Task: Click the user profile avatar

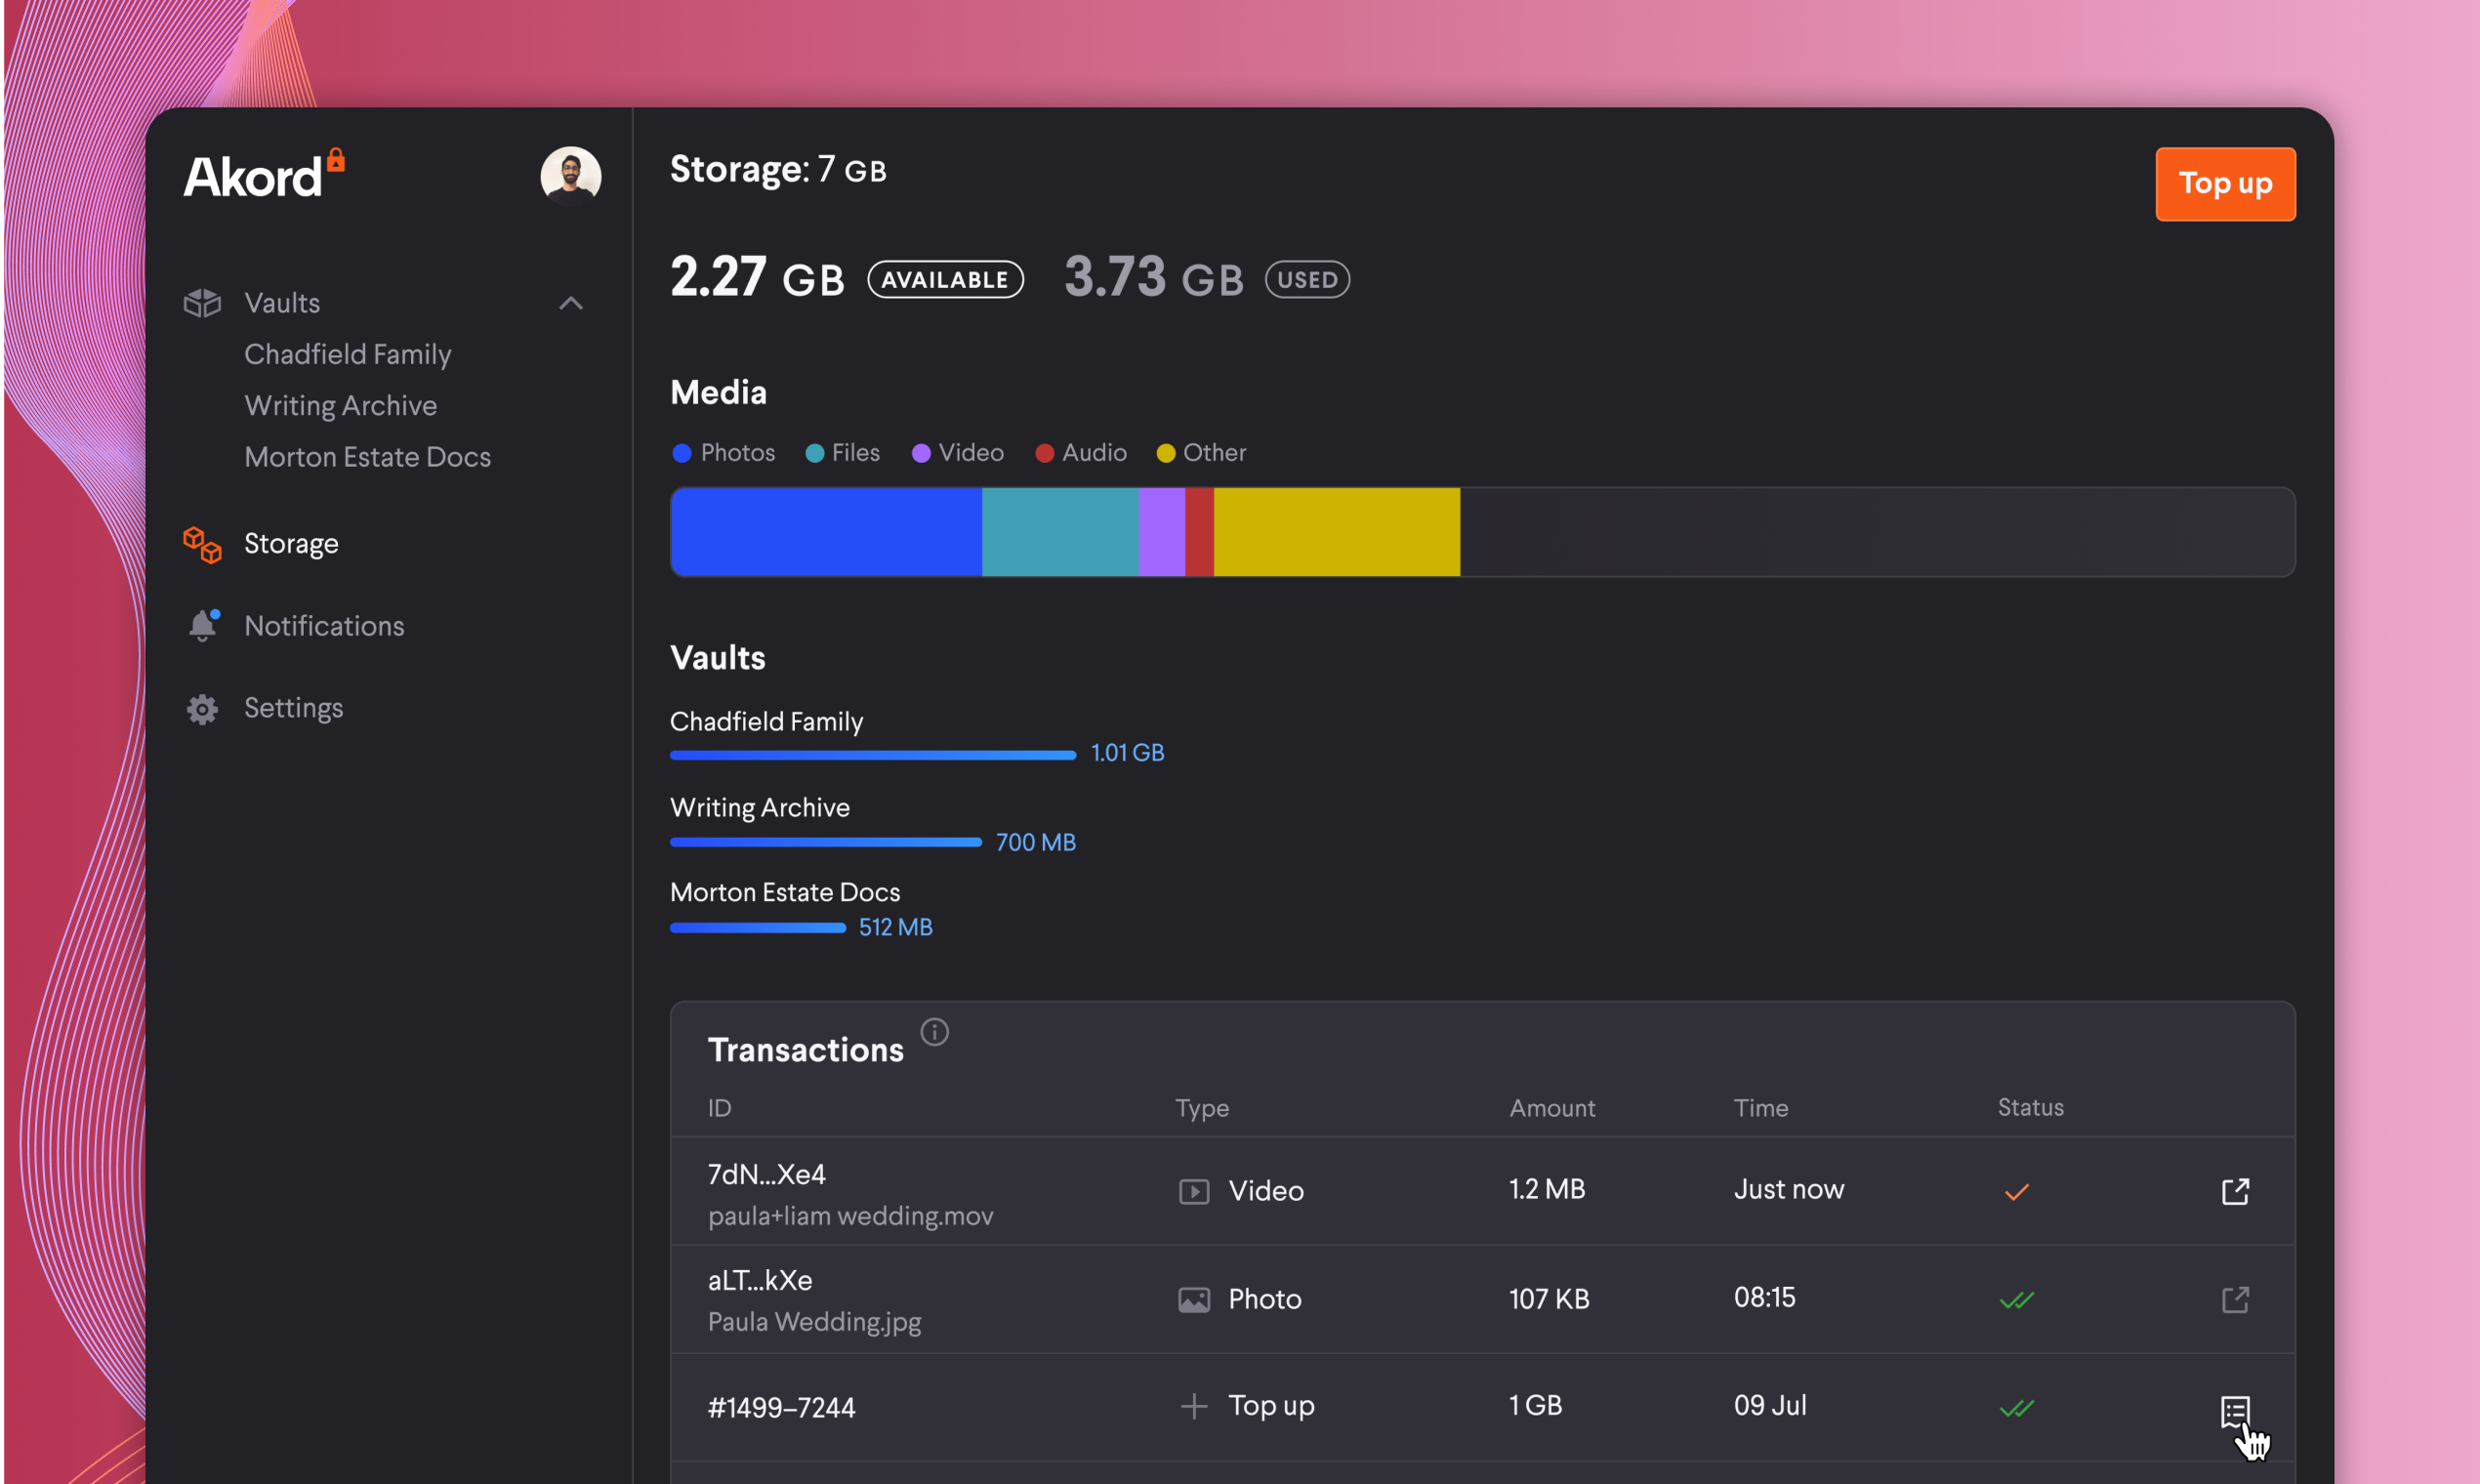Action: (570, 177)
